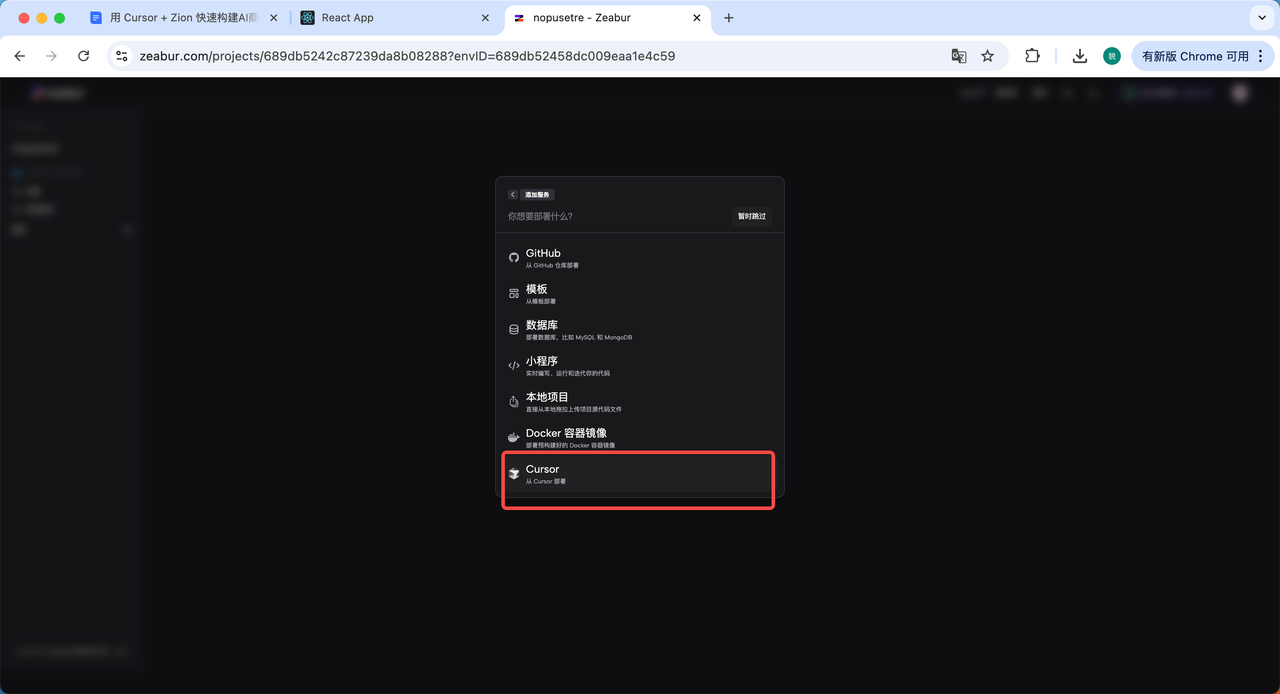Open the Google Translate page icon
The width and height of the screenshot is (1280, 694).
tap(959, 56)
